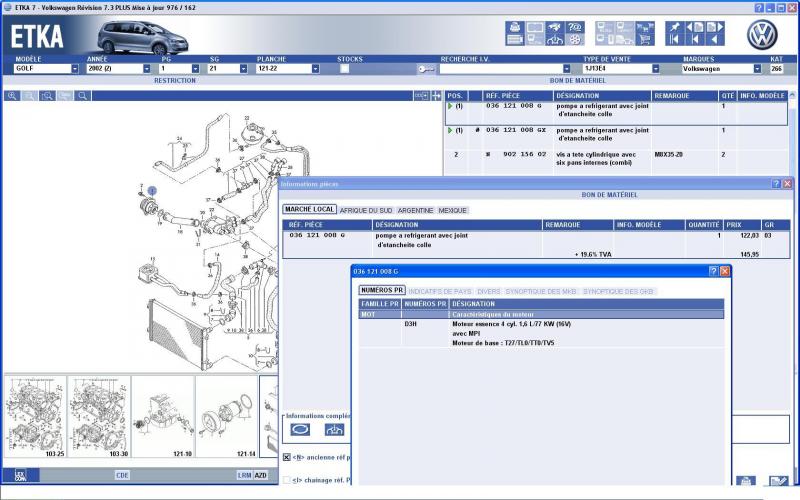Click the KAT 266 field
This screenshot has height=500, width=800.
tap(776, 69)
